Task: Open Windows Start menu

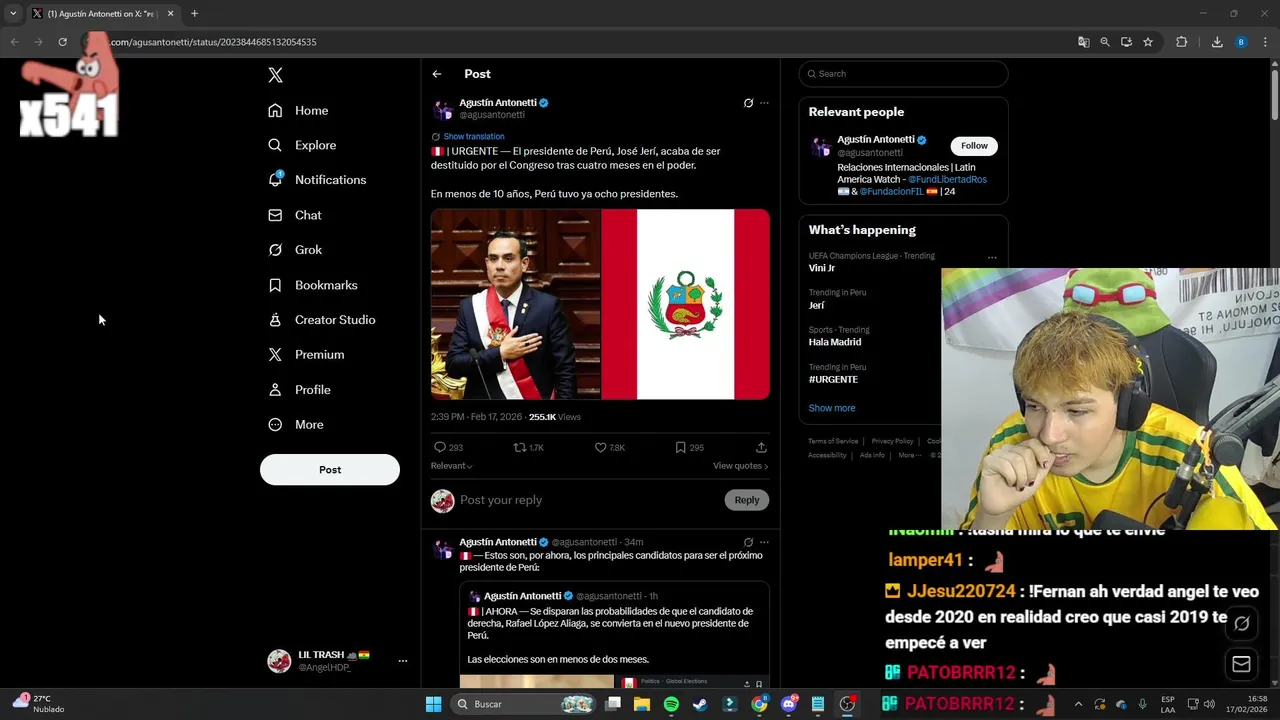Action: (433, 704)
